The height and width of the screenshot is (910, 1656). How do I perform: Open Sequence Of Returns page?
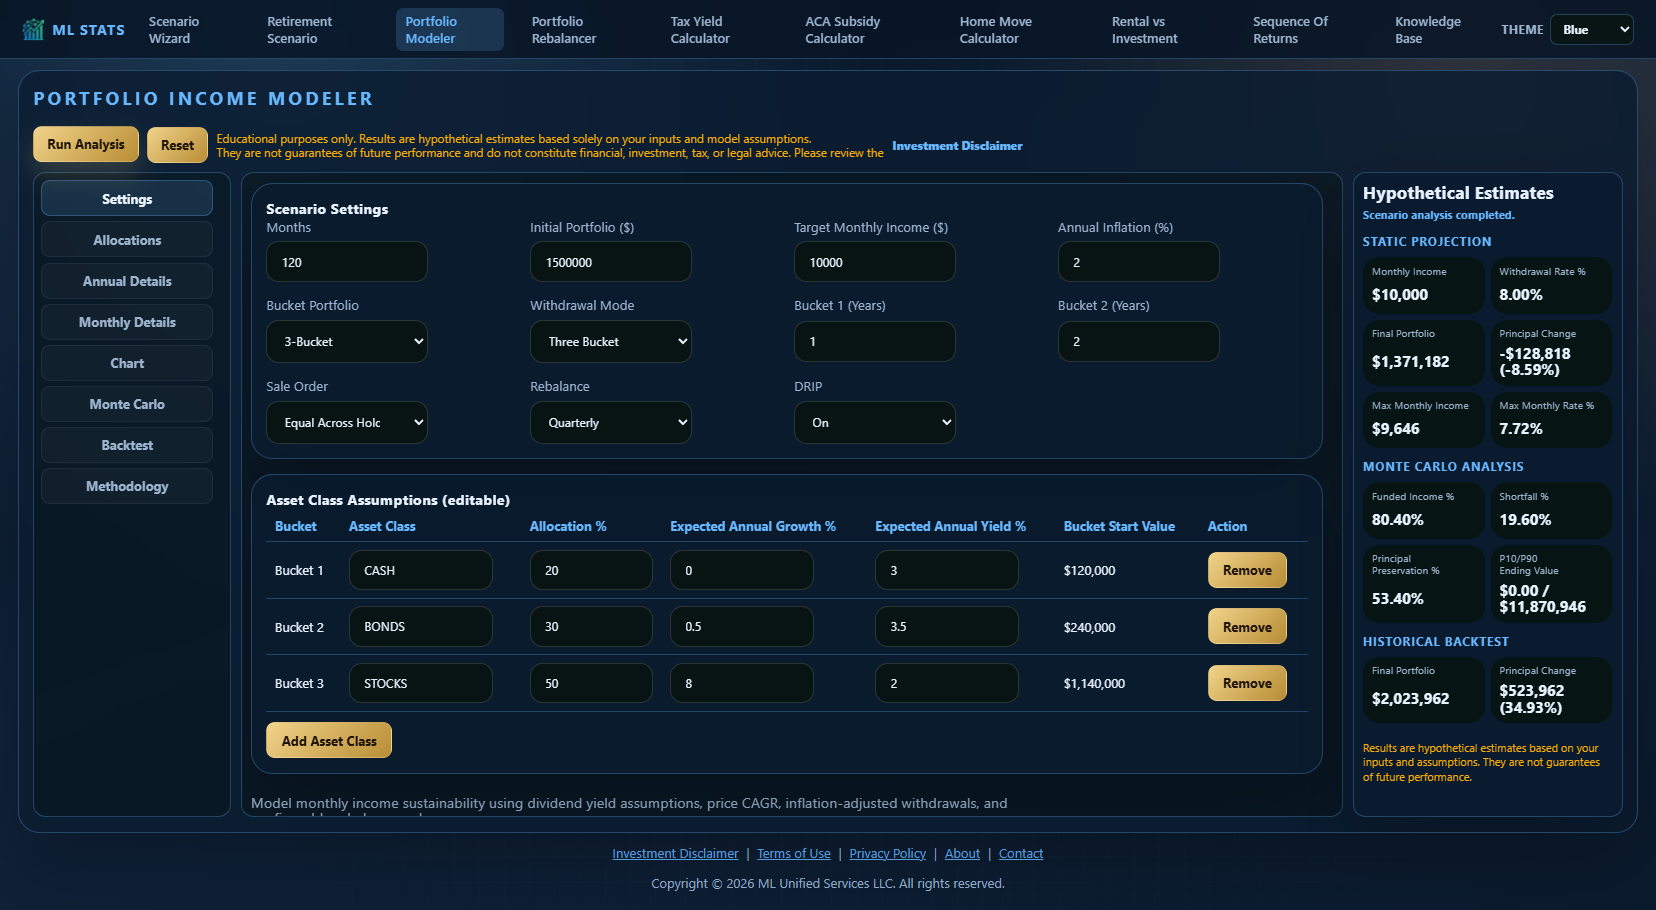tap(1290, 30)
